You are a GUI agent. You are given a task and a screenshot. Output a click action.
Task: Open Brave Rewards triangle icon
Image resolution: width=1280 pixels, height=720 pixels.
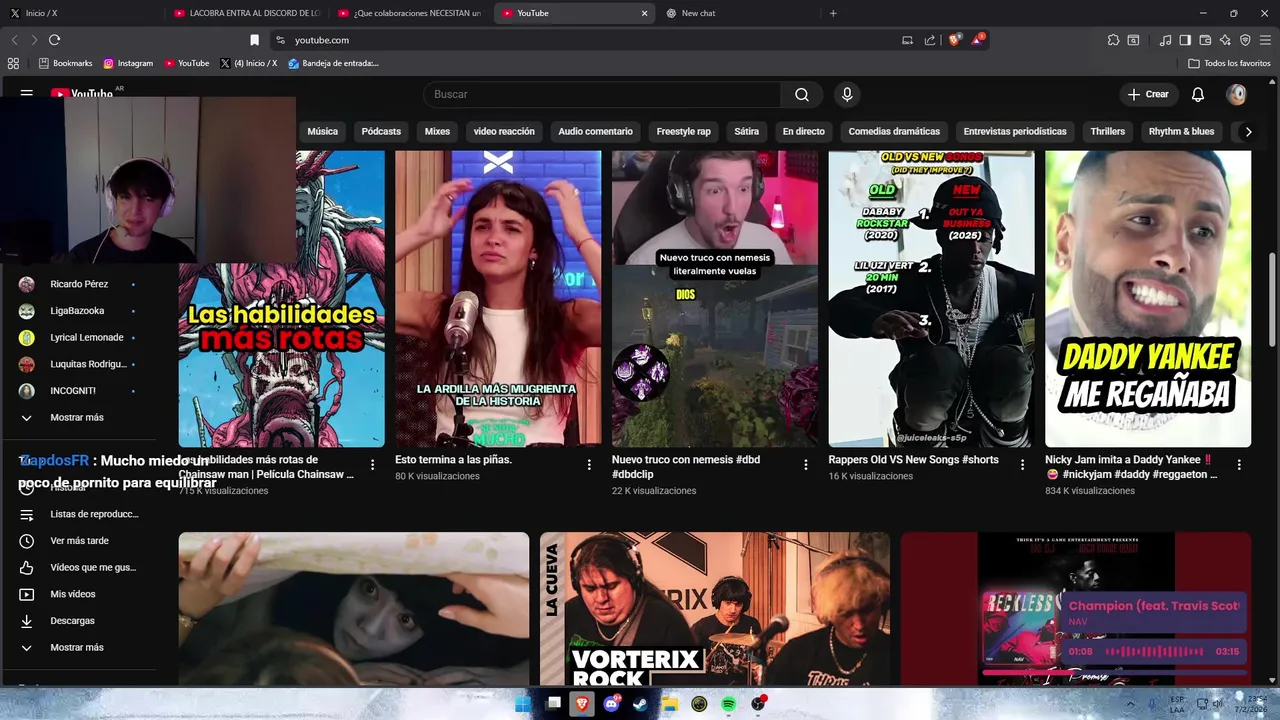tap(978, 40)
